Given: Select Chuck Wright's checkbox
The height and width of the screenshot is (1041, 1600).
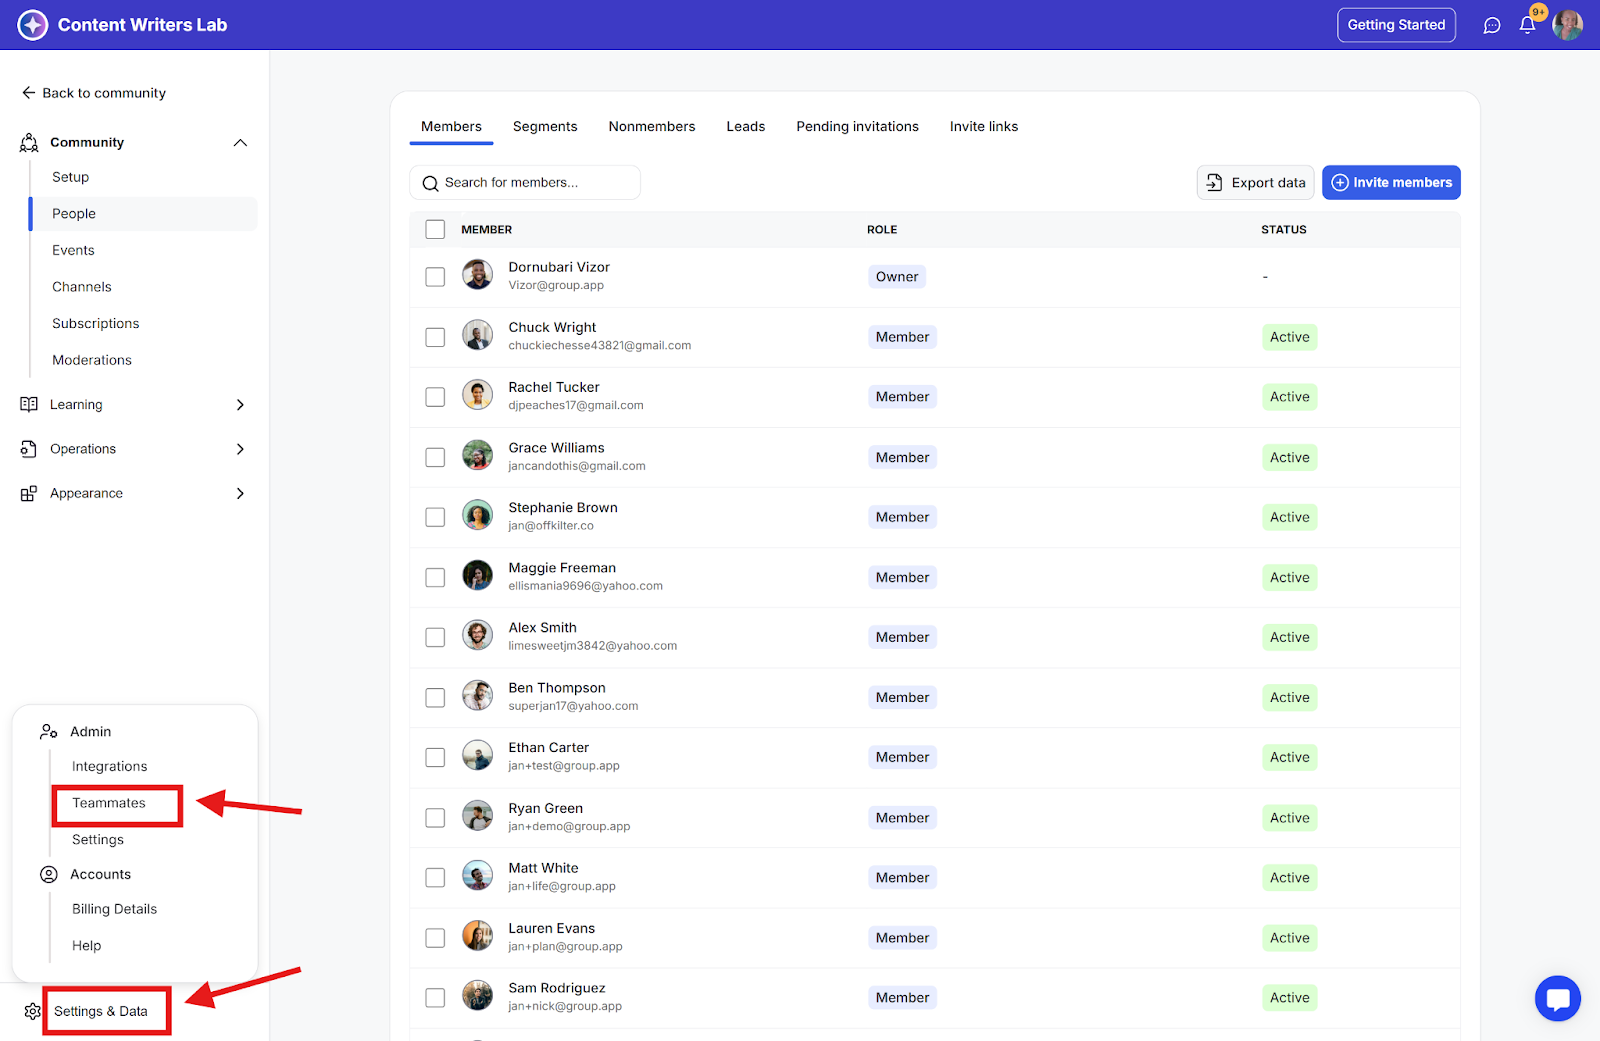Looking at the screenshot, I should 435,337.
